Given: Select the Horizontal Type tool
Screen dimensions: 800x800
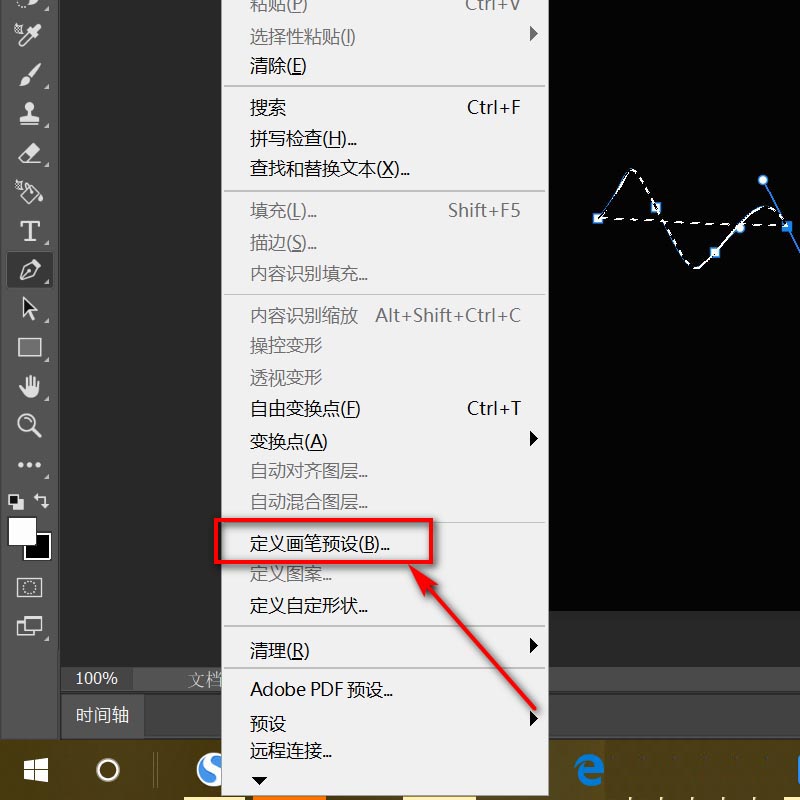Looking at the screenshot, I should coord(29,231).
